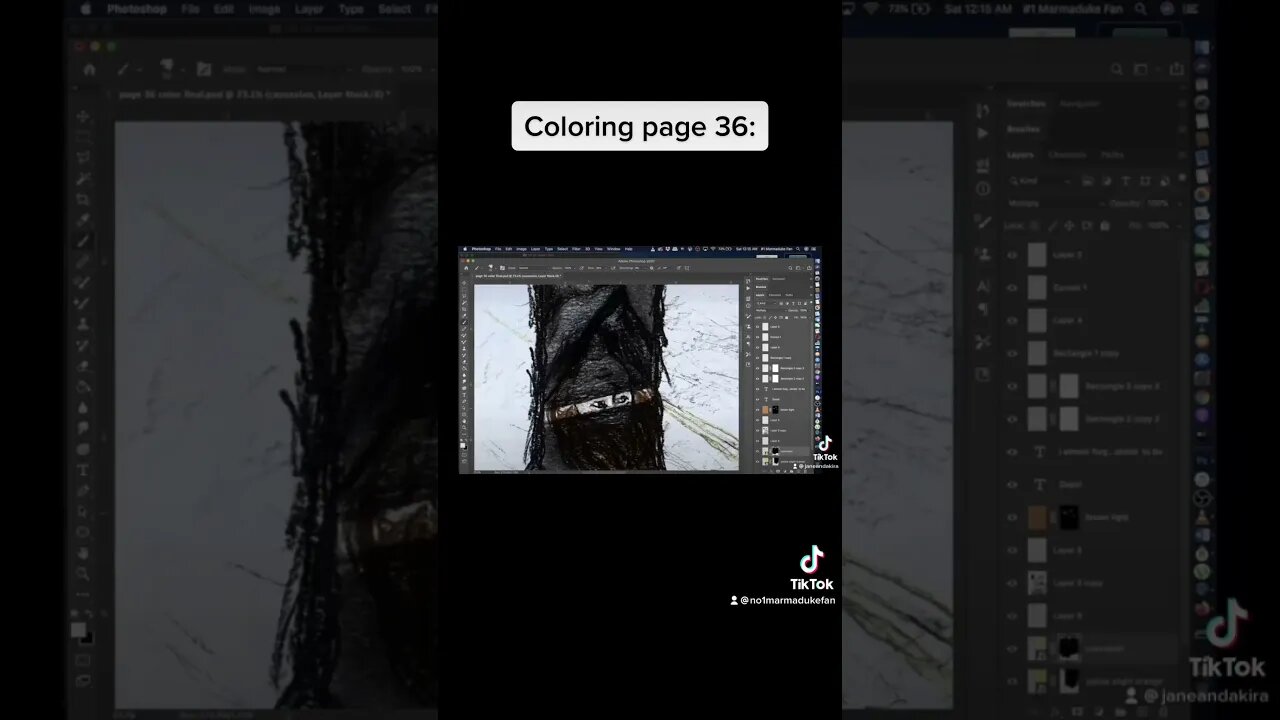This screenshot has width=1280, height=720.
Task: Toggle visibility of Rectangle 1 copy layer
Action: [1012, 354]
